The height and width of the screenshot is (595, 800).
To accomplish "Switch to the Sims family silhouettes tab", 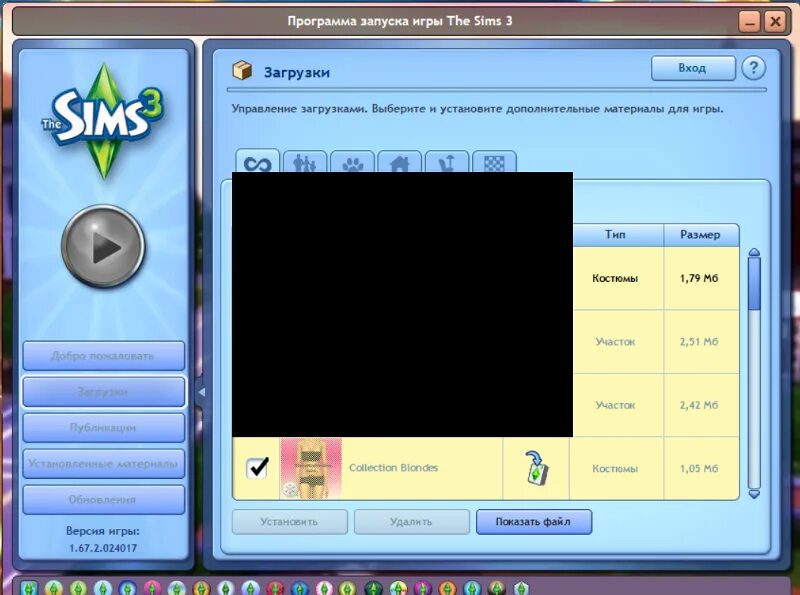I will click(x=305, y=162).
